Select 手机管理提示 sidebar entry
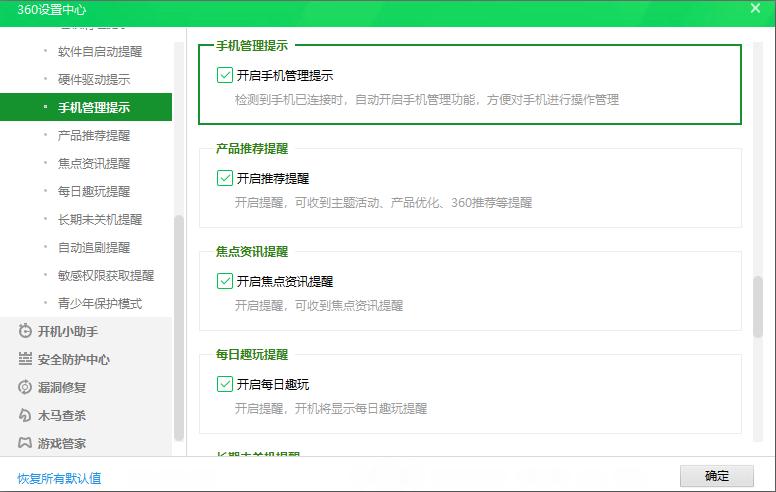 [x=86, y=107]
